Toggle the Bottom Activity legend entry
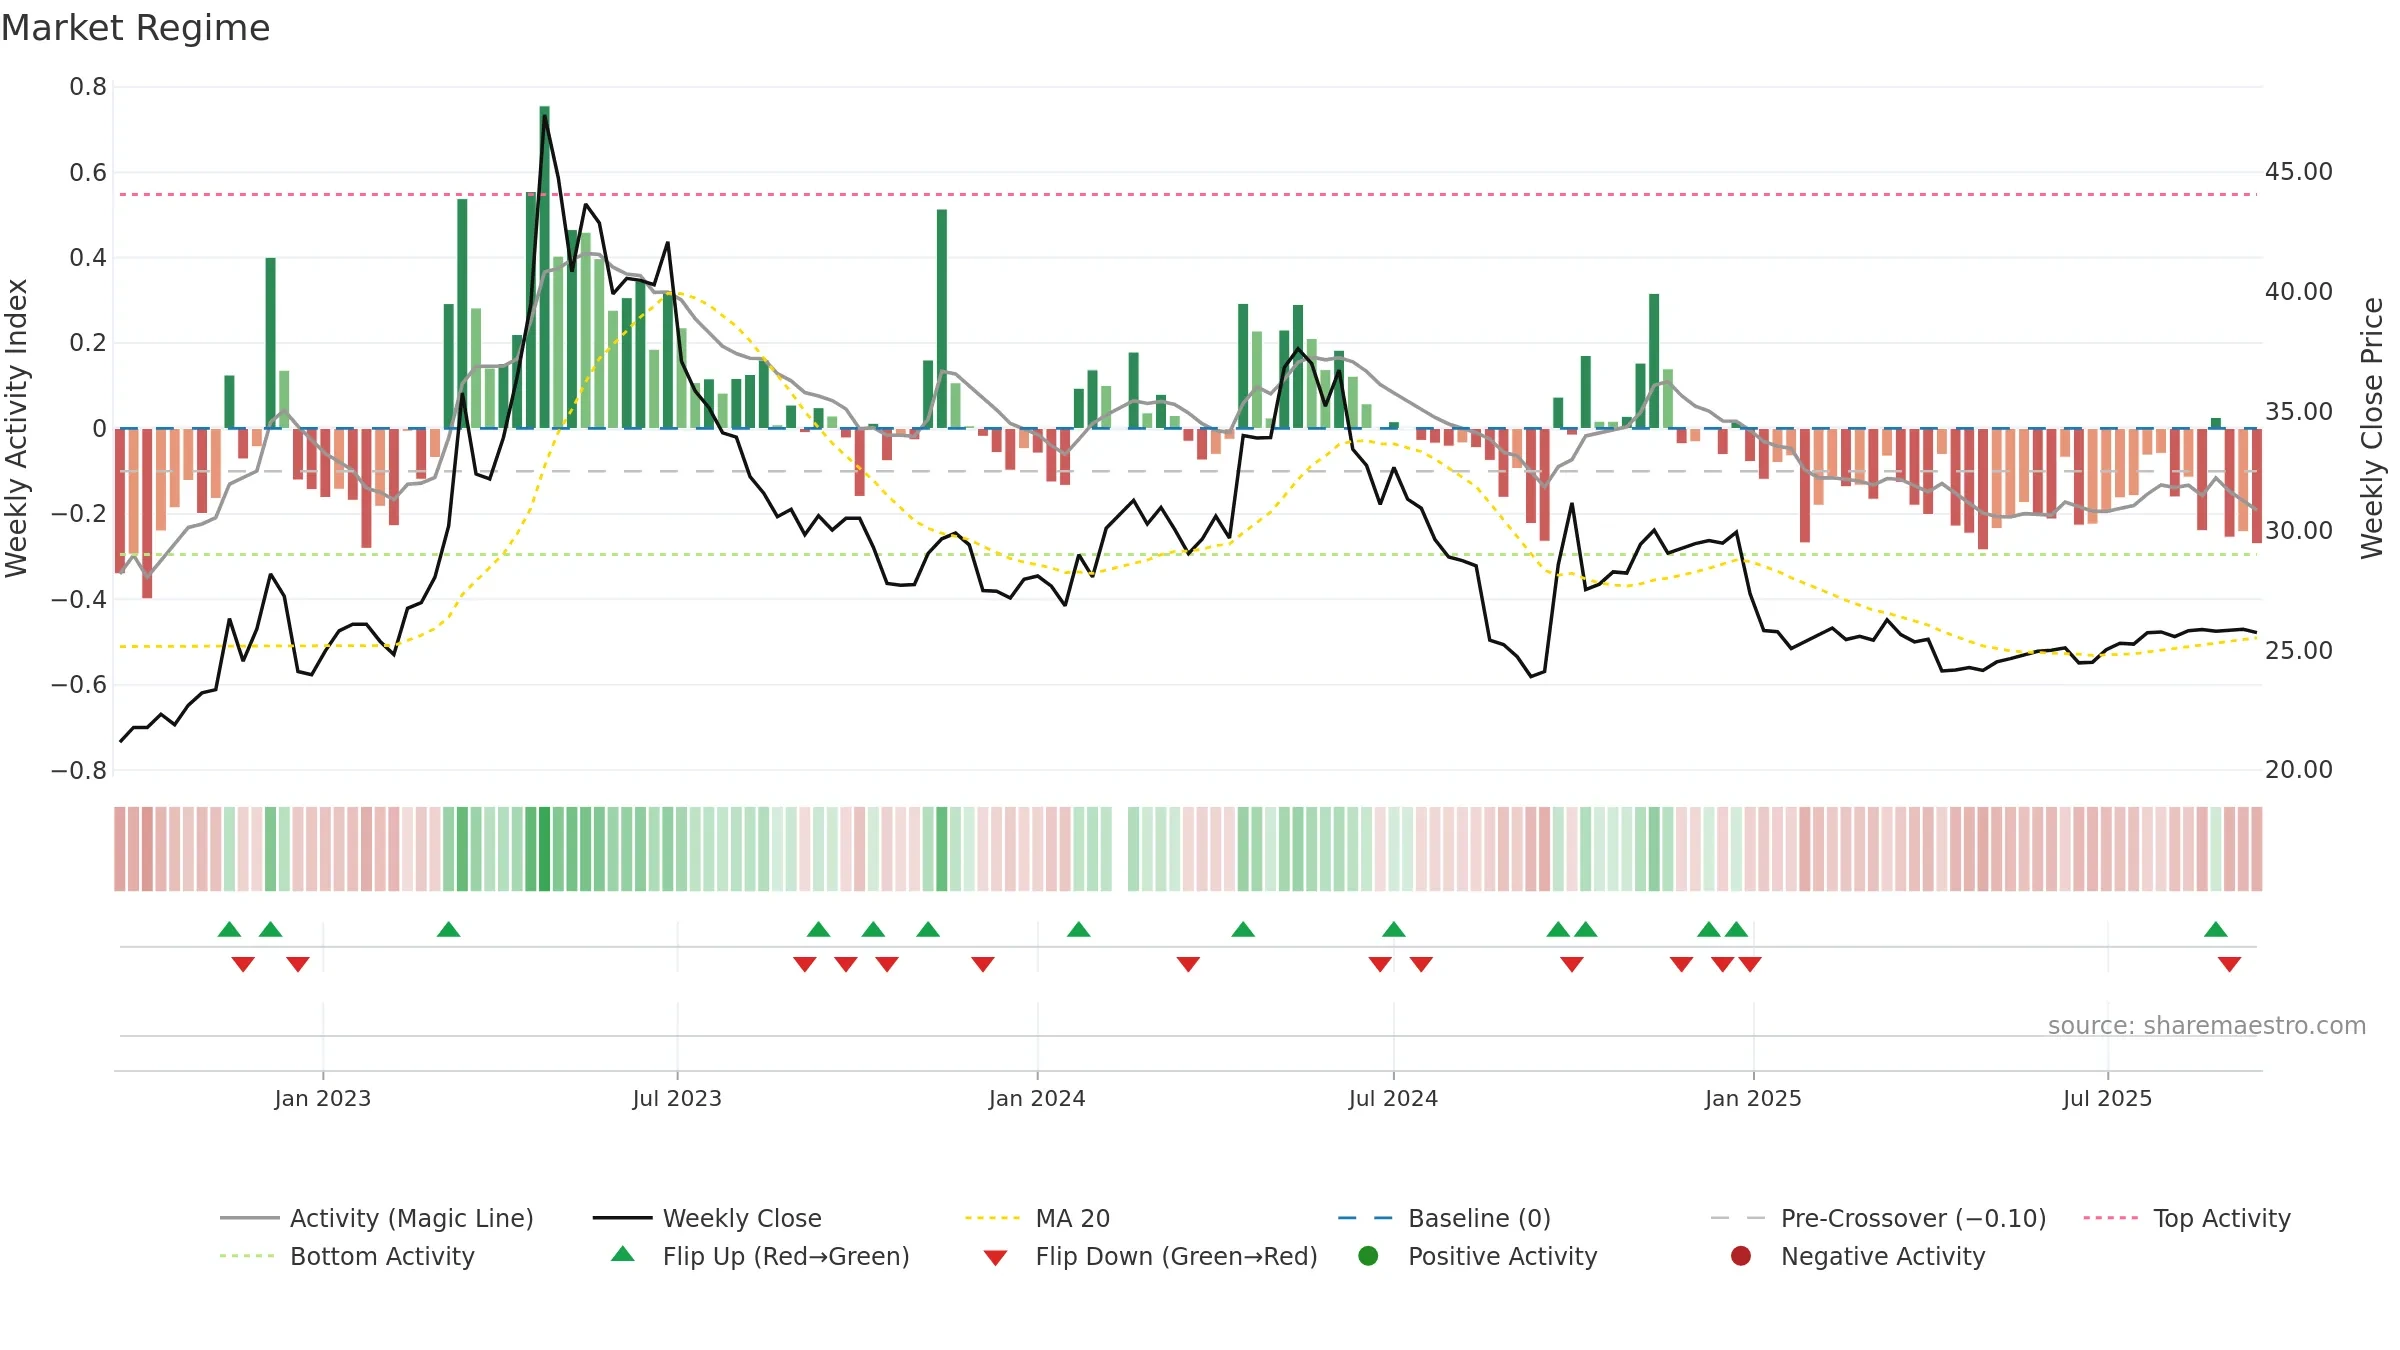2400x1350 pixels. point(347,1256)
